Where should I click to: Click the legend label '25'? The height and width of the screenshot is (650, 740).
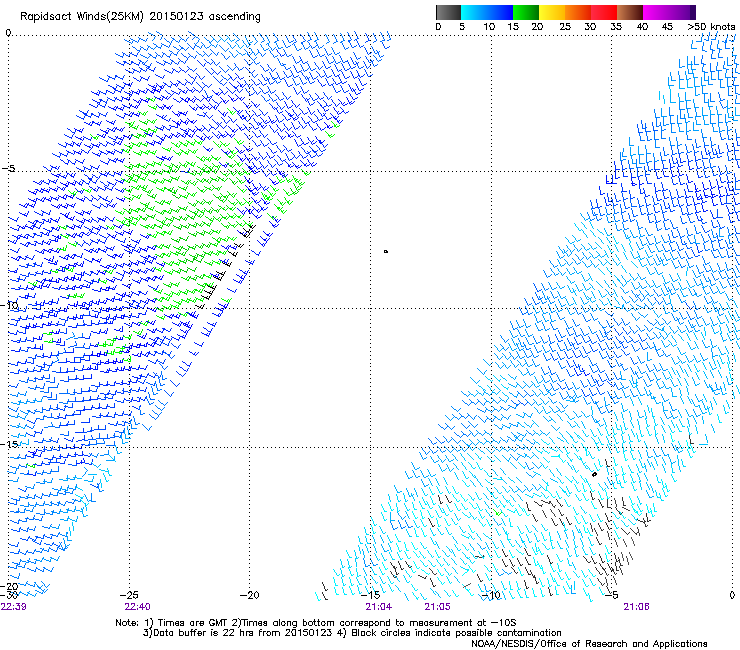point(565,27)
